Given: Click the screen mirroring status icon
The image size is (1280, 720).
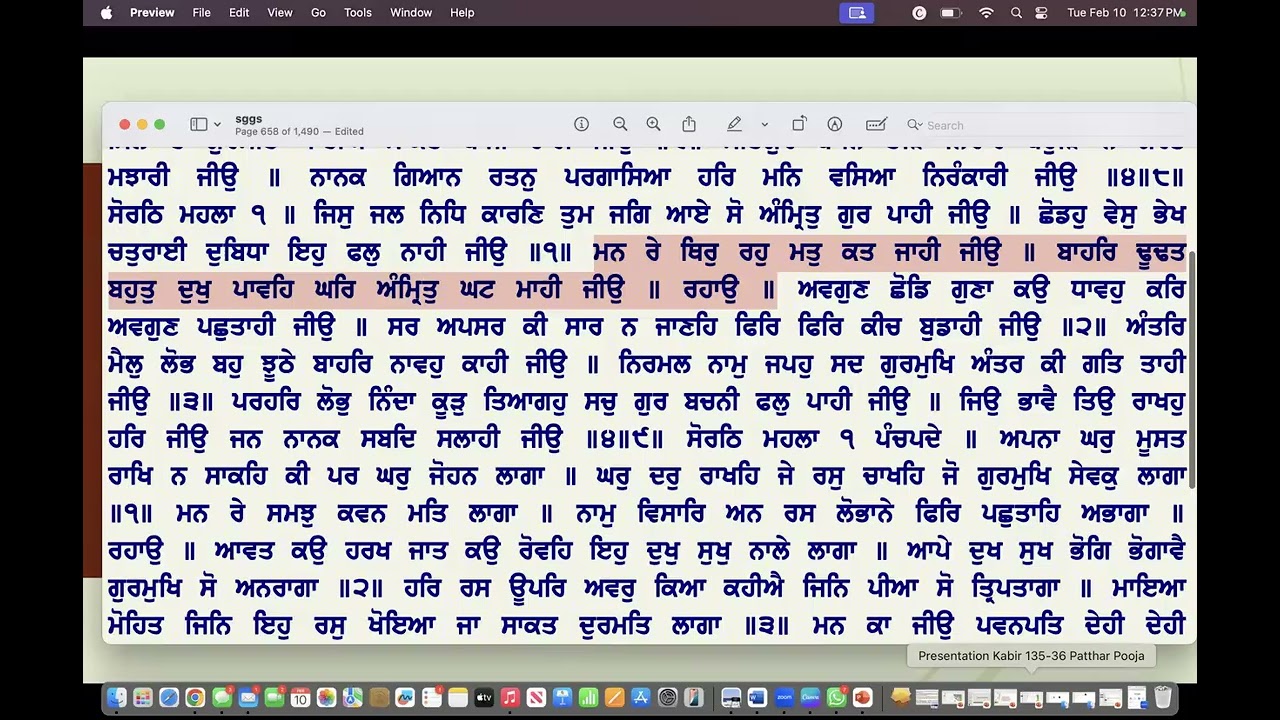Looking at the screenshot, I should coord(857,12).
